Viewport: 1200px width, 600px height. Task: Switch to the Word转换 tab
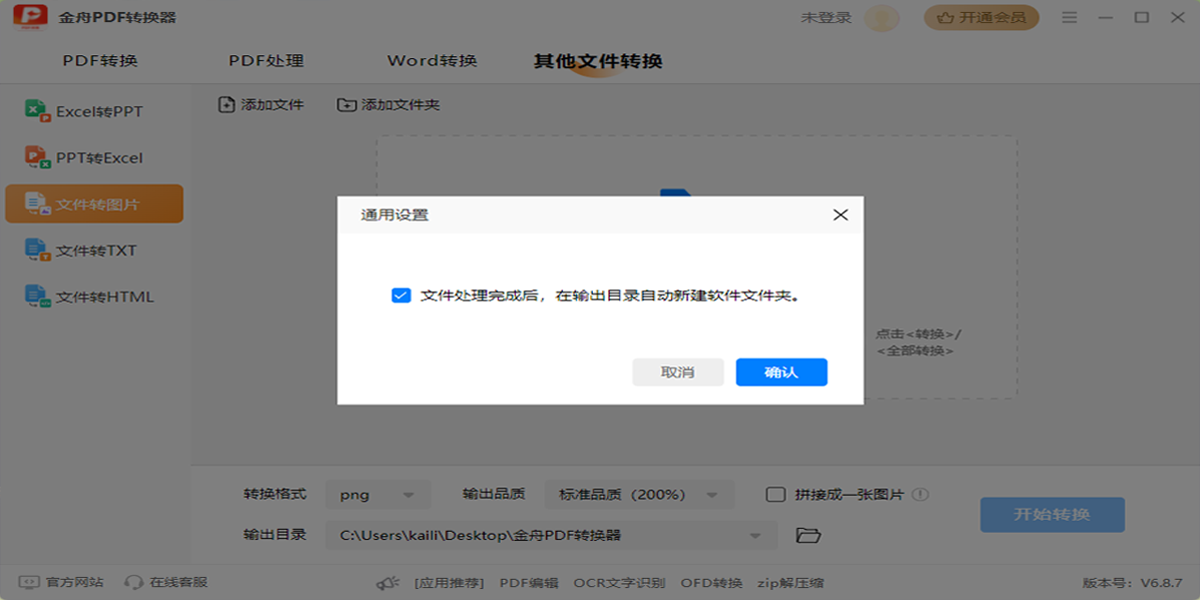(431, 60)
